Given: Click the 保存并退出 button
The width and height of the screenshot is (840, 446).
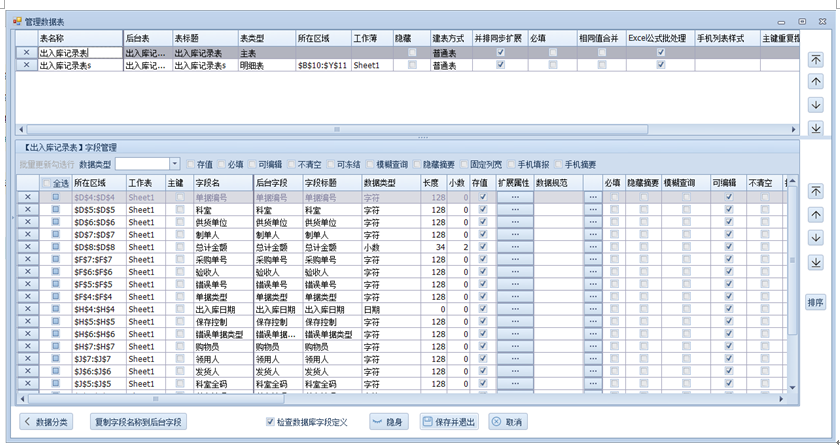Looking at the screenshot, I should point(449,422).
